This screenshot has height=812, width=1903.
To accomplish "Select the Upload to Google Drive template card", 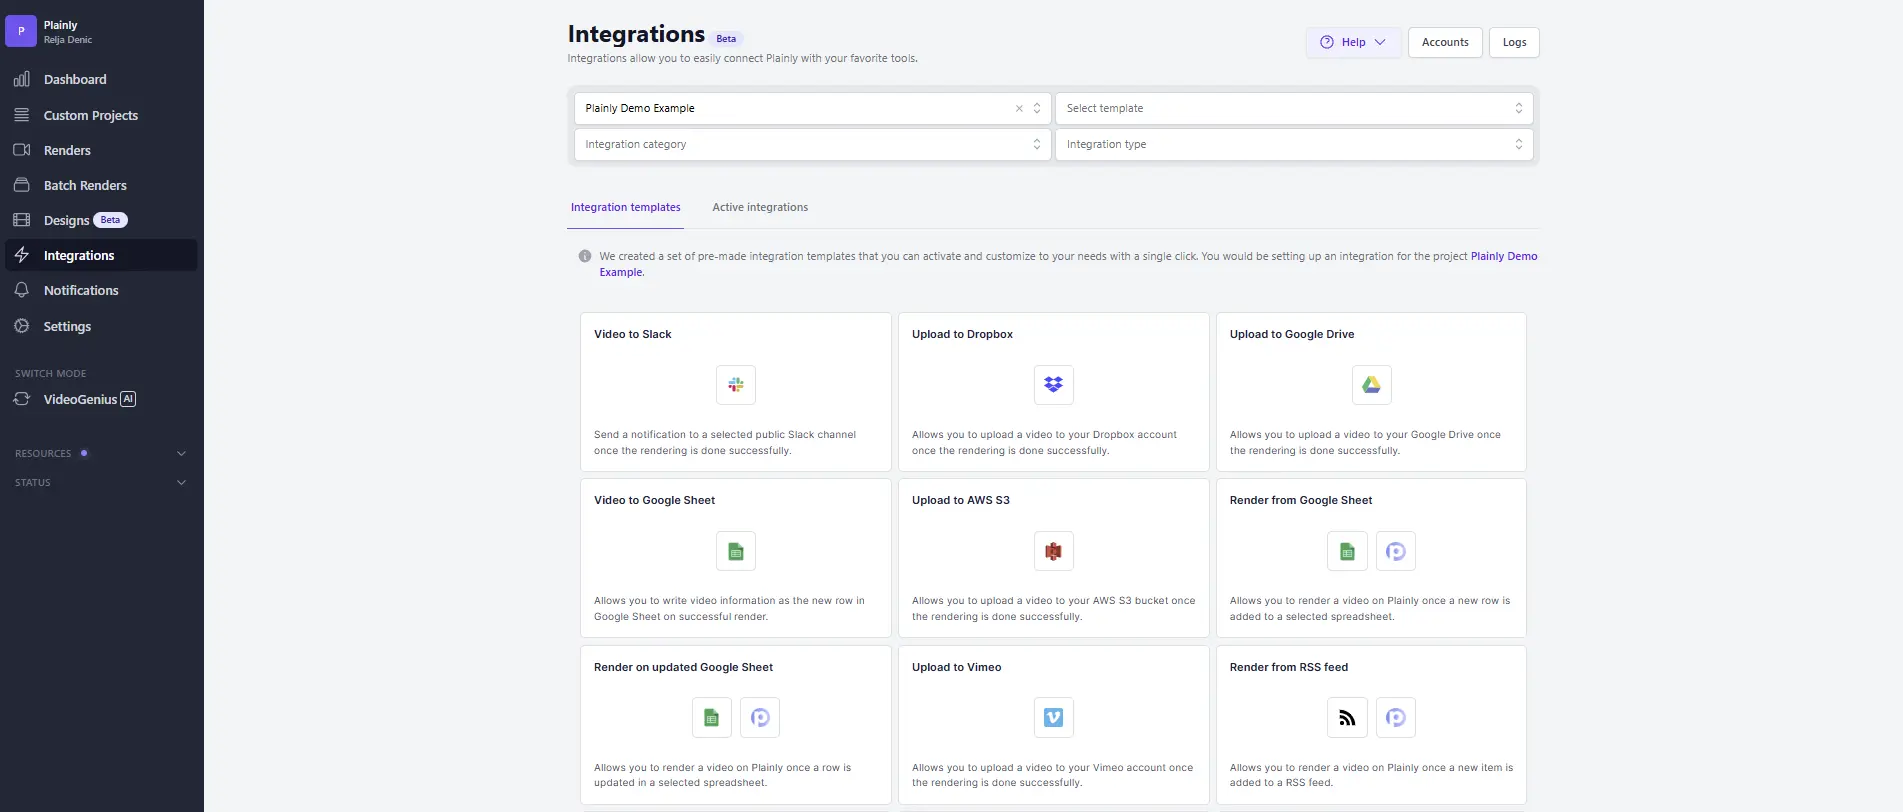I will pos(1371,392).
